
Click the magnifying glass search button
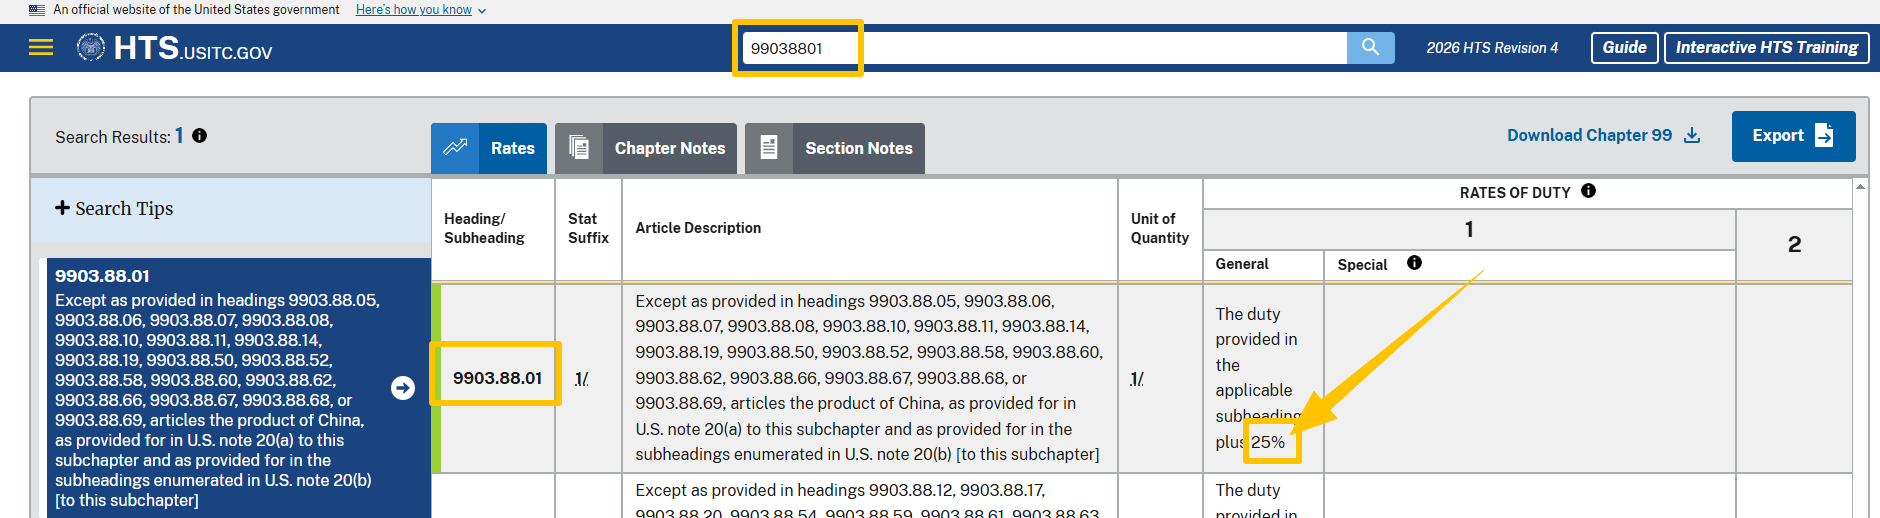pos(1370,47)
